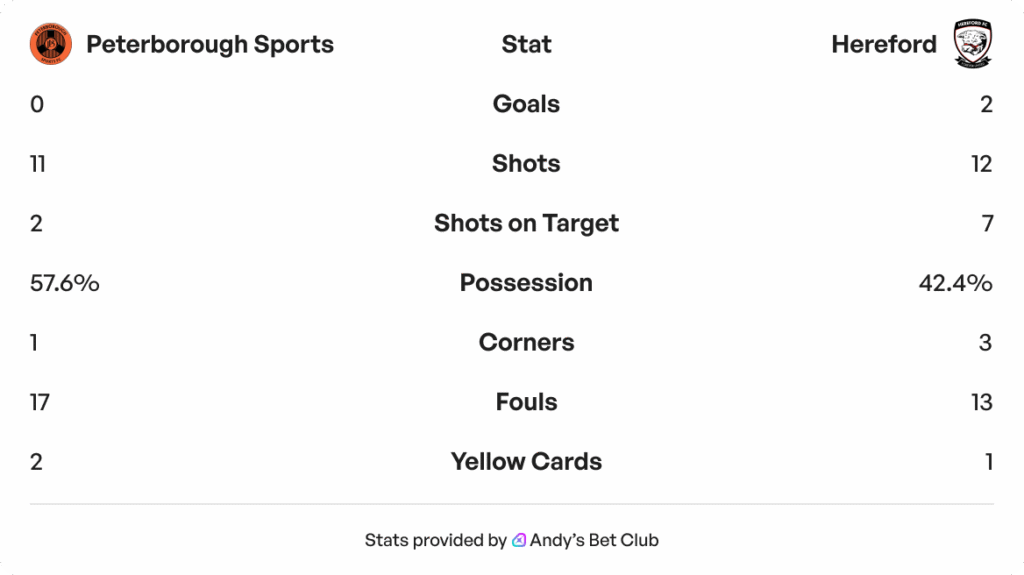This screenshot has width=1024, height=575.
Task: Open the Andy's Bet Club link
Action: coord(593,540)
